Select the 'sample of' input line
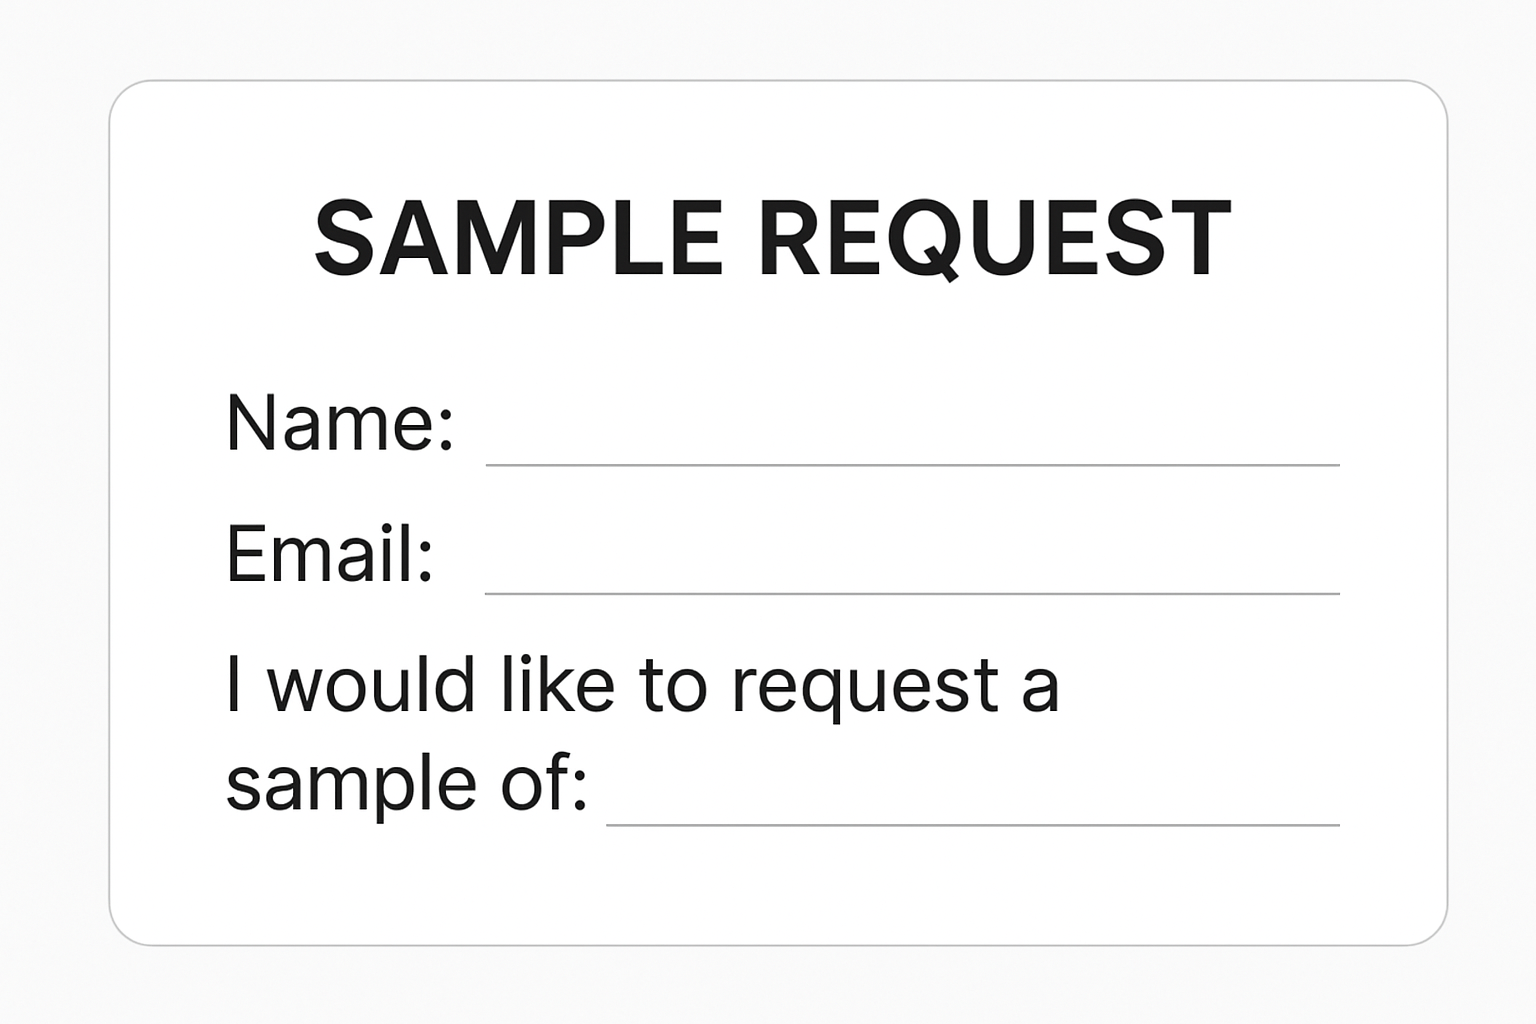 (x=972, y=802)
